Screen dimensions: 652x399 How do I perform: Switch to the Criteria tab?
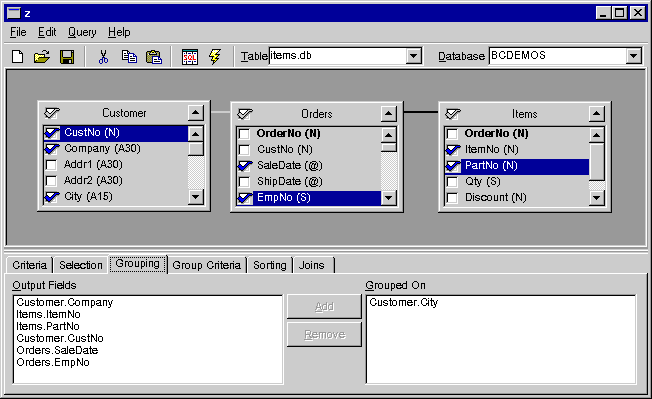point(29,265)
